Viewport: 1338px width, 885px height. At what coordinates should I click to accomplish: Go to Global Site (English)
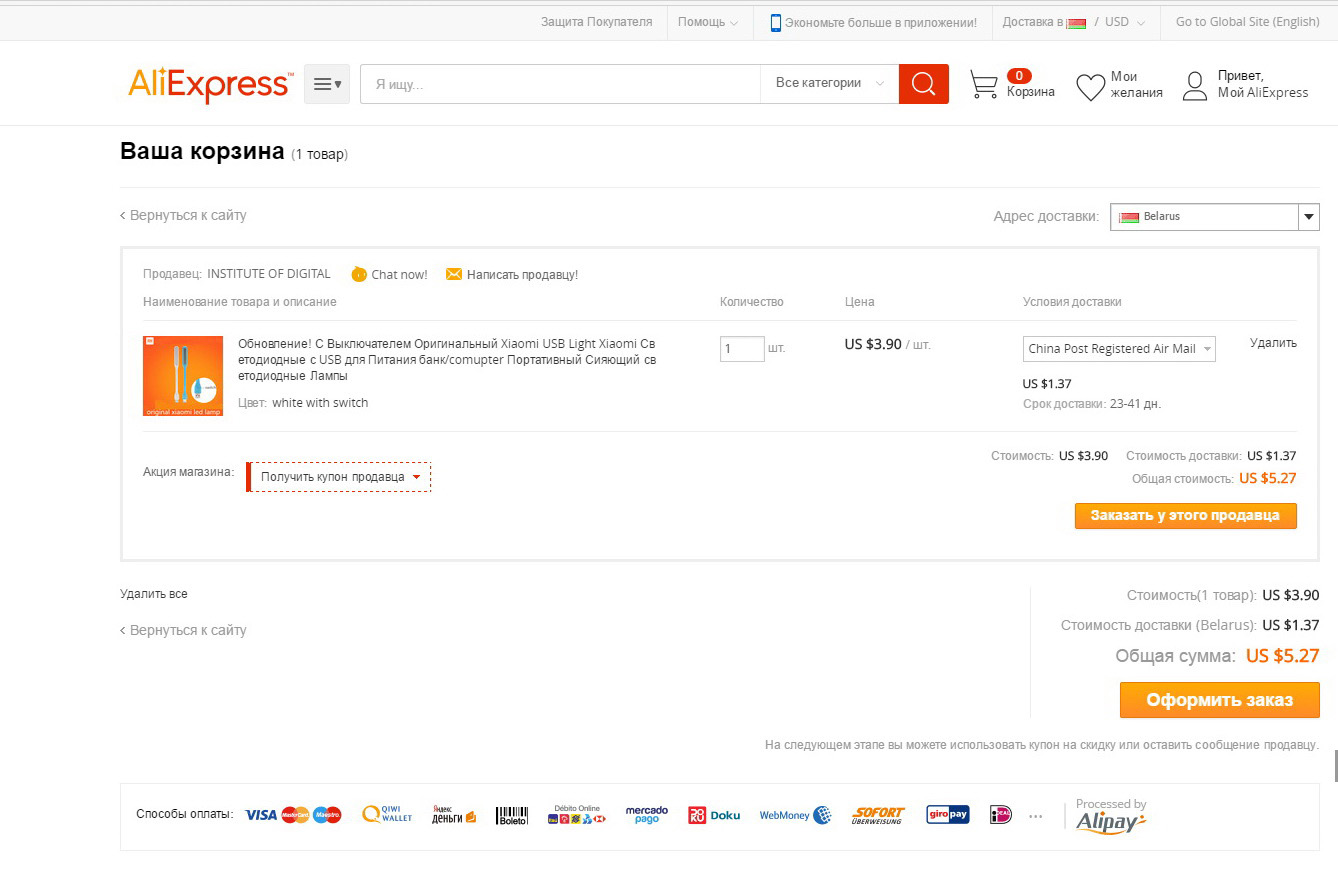coord(1248,22)
